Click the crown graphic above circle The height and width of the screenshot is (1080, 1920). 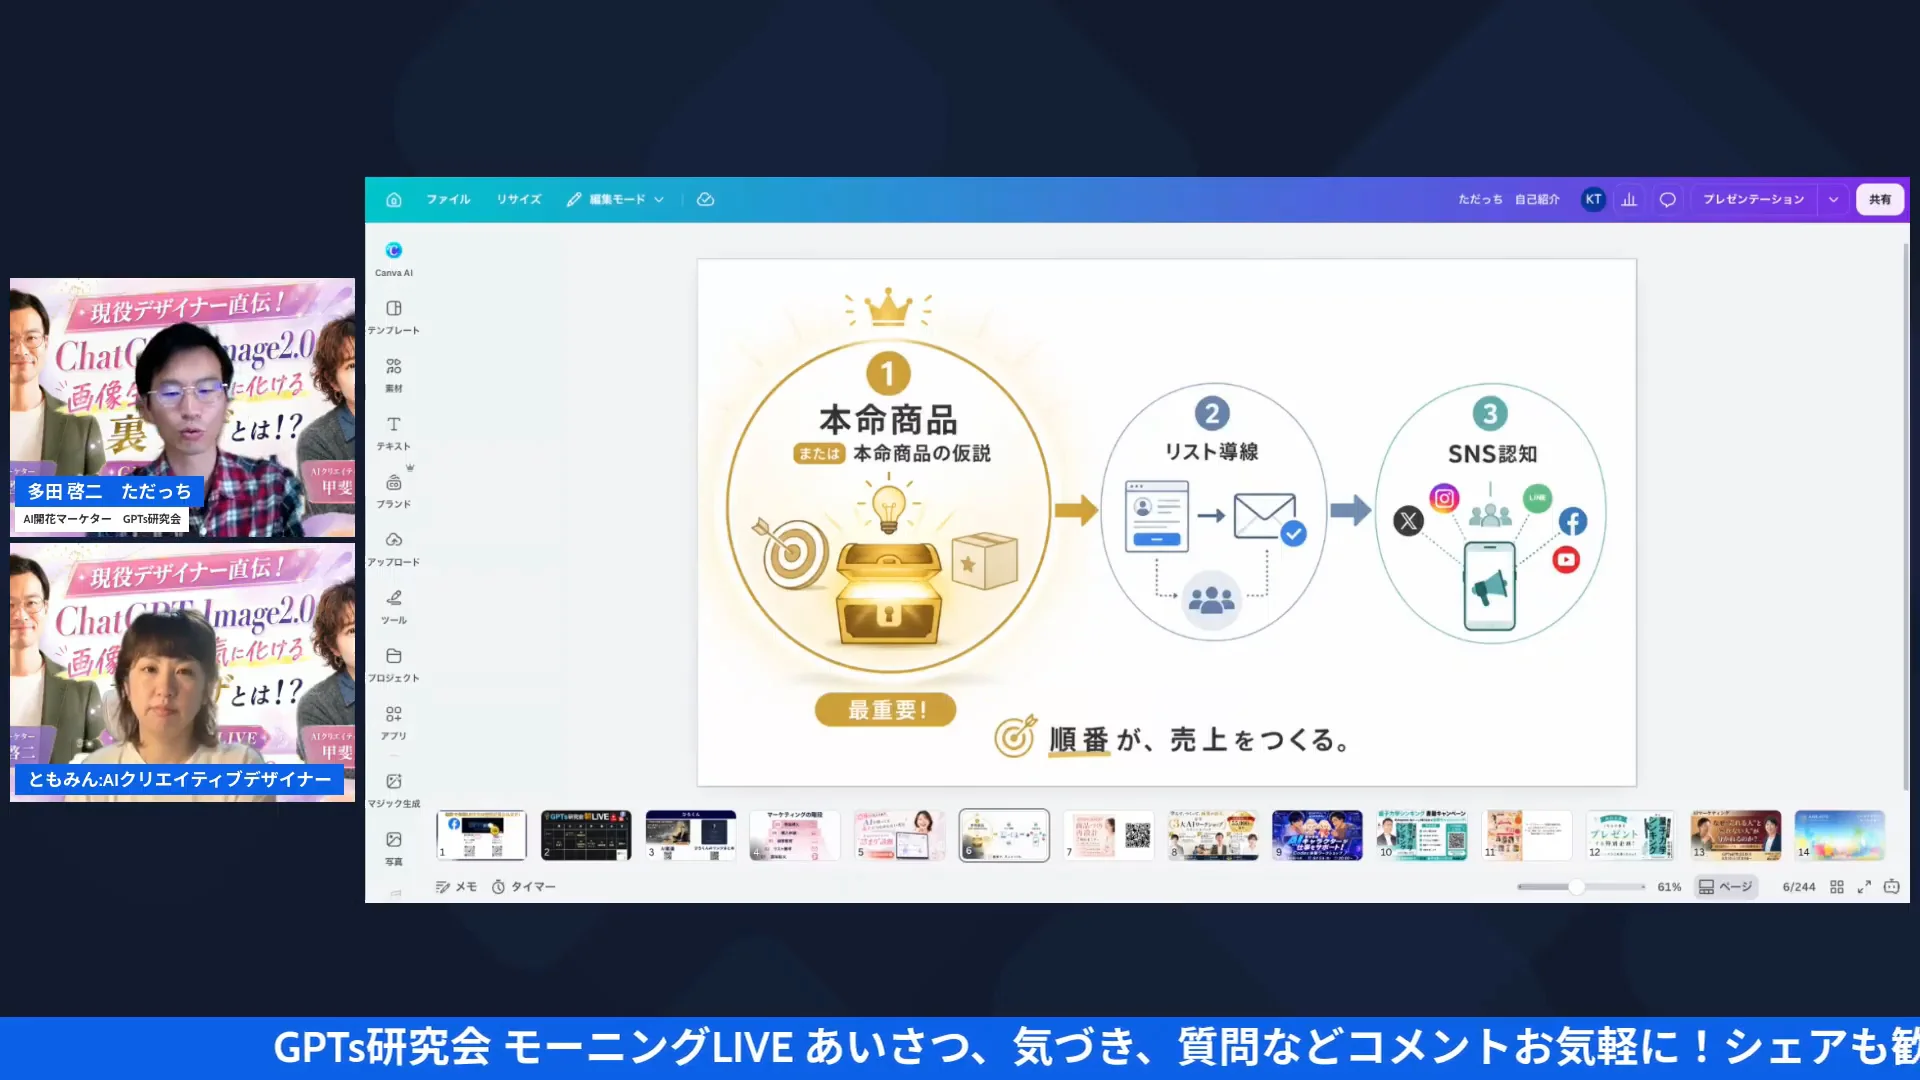click(x=888, y=308)
